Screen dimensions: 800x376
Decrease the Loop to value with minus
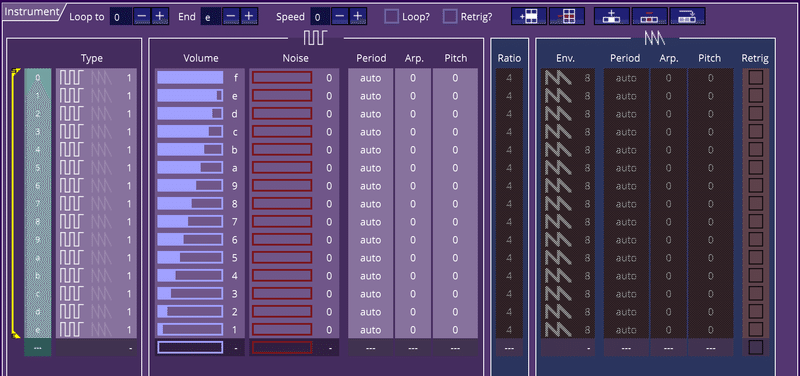point(142,16)
